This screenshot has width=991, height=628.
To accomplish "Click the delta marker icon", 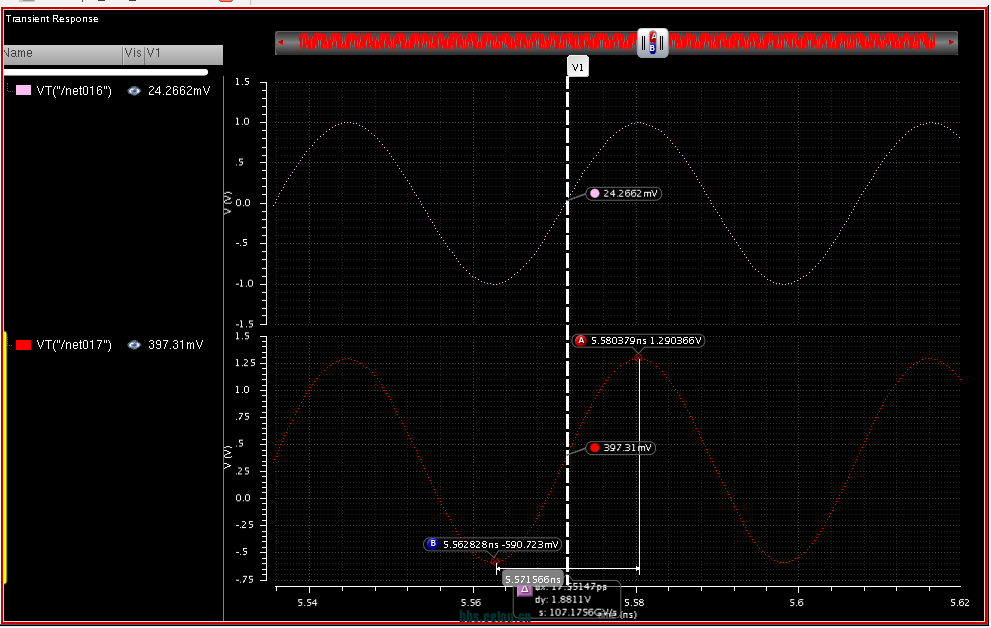I will coord(525,590).
